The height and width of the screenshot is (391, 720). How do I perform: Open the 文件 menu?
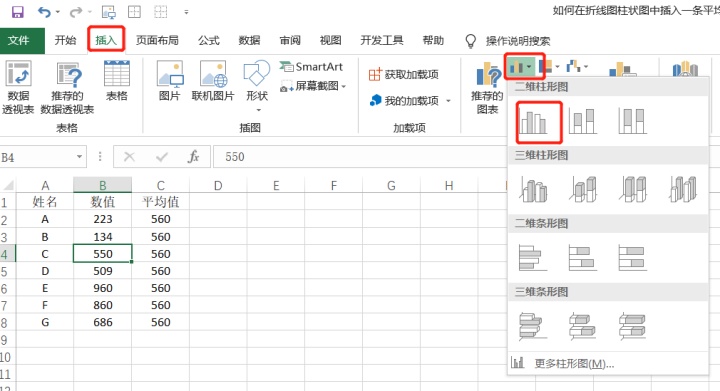coord(19,40)
